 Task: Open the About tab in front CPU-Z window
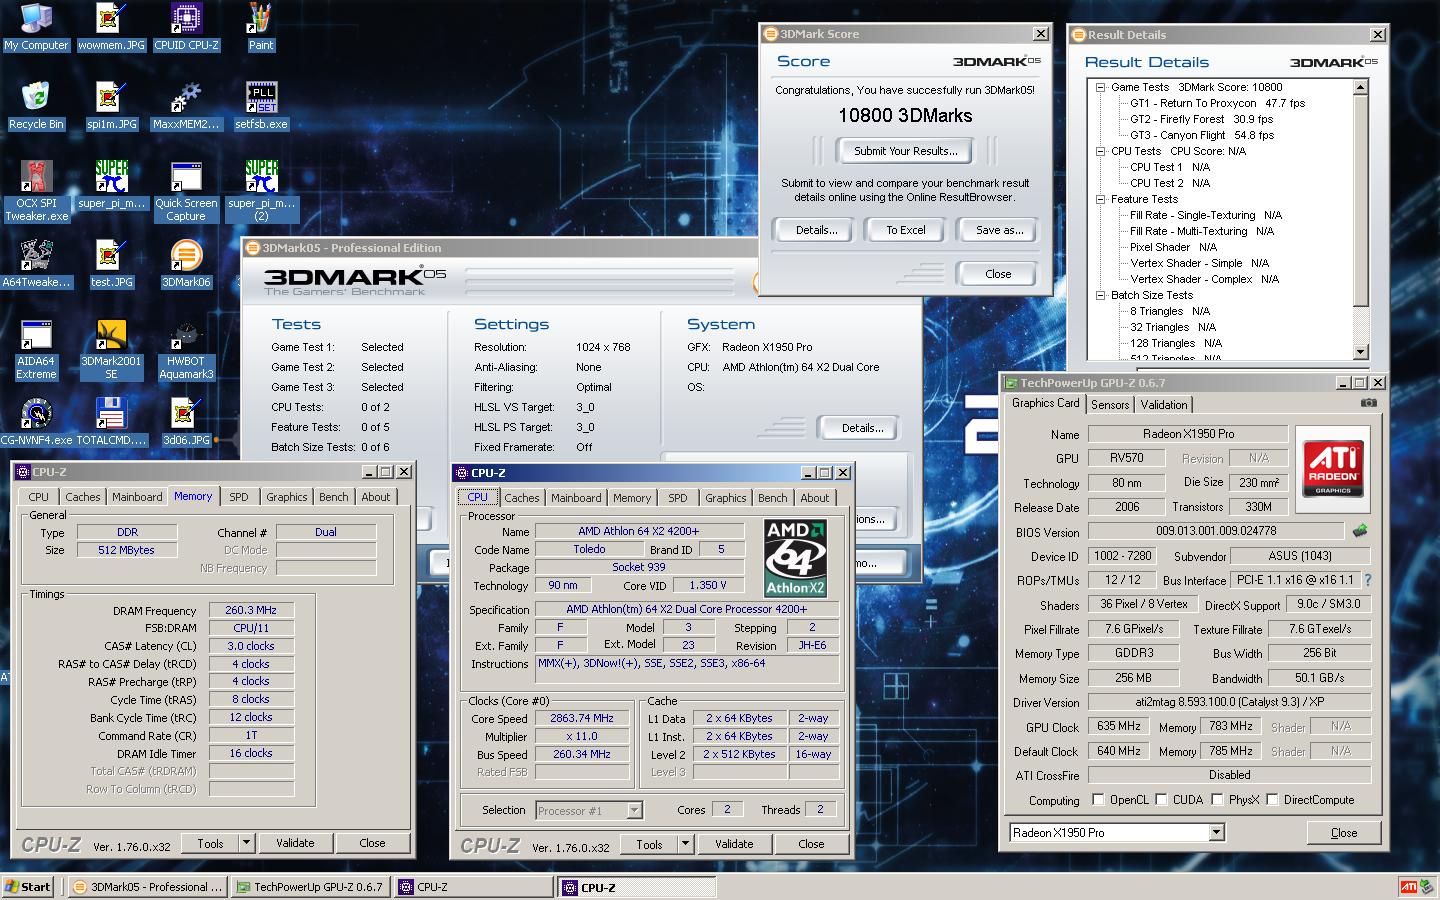(x=814, y=497)
